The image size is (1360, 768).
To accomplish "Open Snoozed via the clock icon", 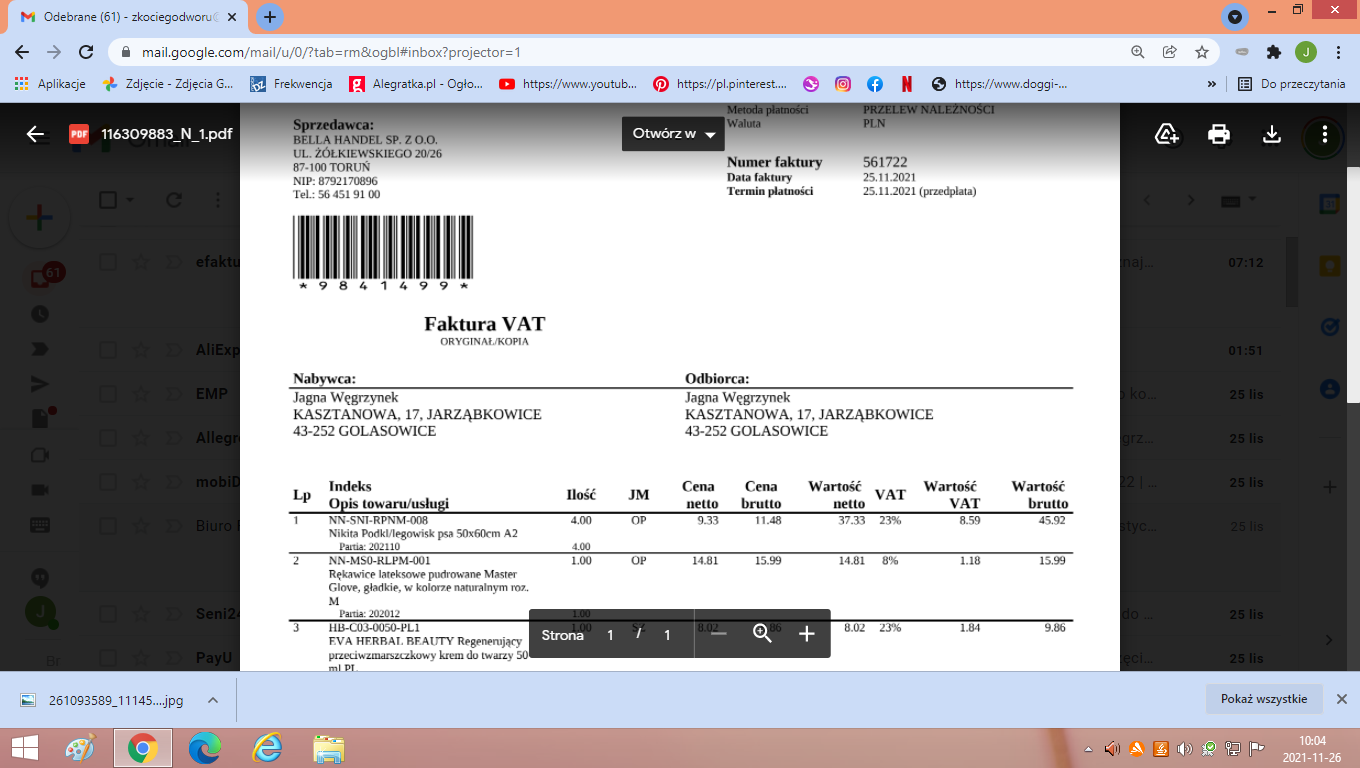I will [x=40, y=314].
